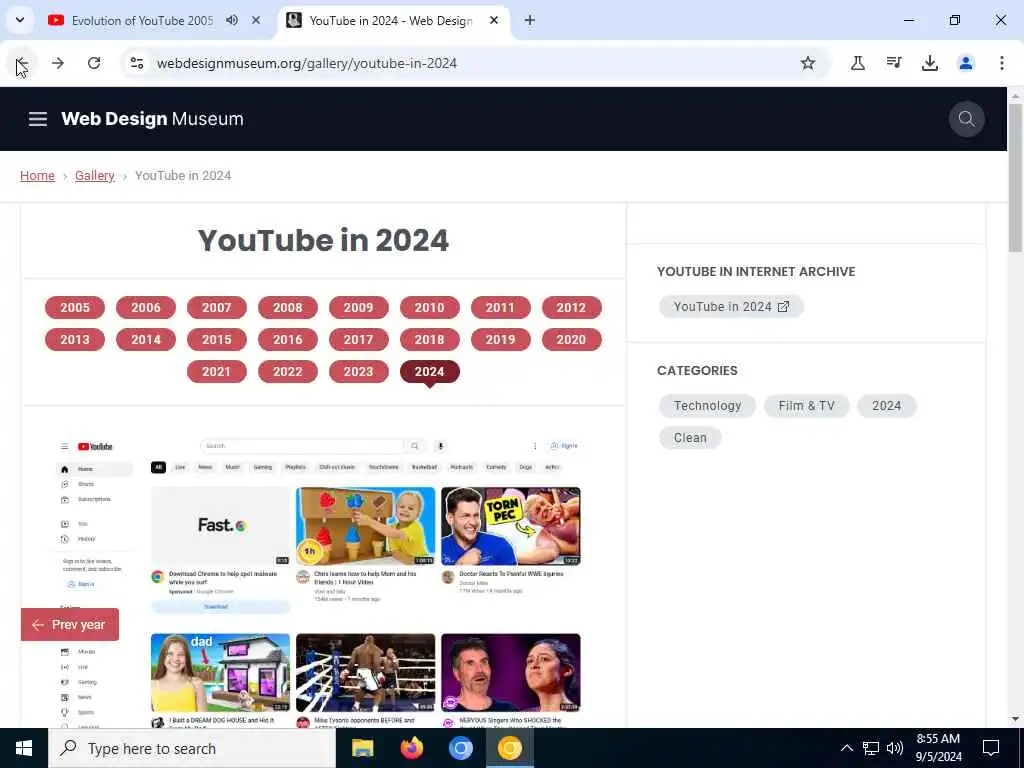
Task: Open the network status tray icon
Action: pyautogui.click(x=871, y=748)
